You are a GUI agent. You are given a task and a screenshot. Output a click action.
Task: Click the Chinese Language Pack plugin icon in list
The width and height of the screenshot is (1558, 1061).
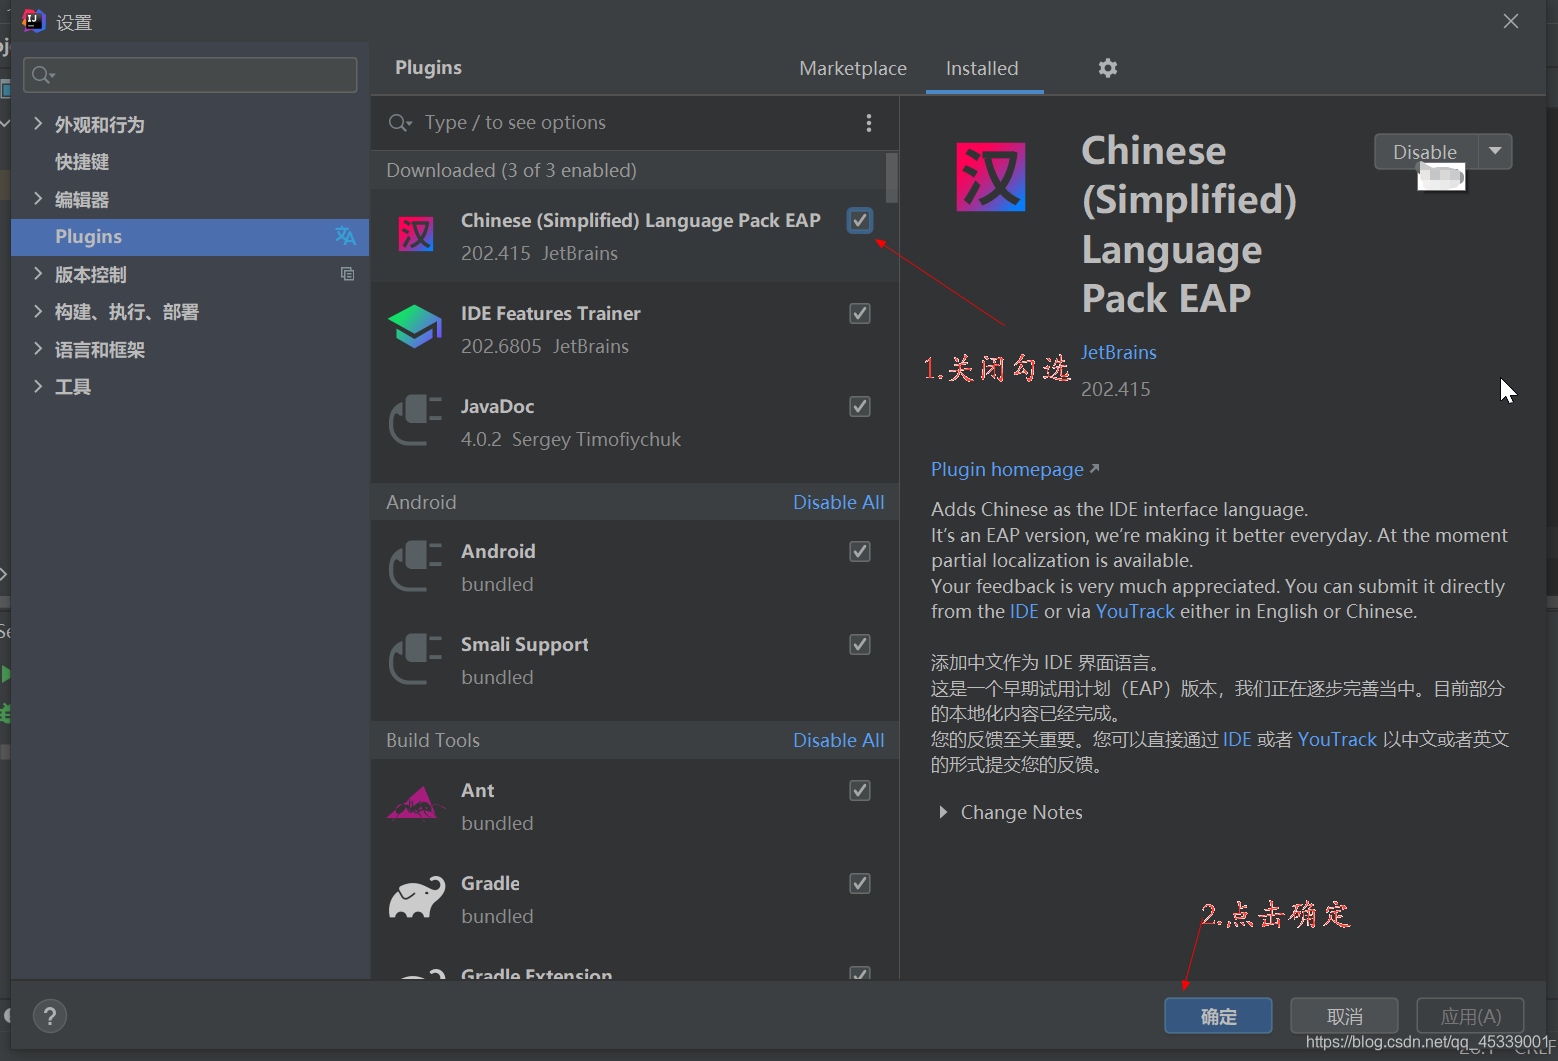tap(416, 235)
